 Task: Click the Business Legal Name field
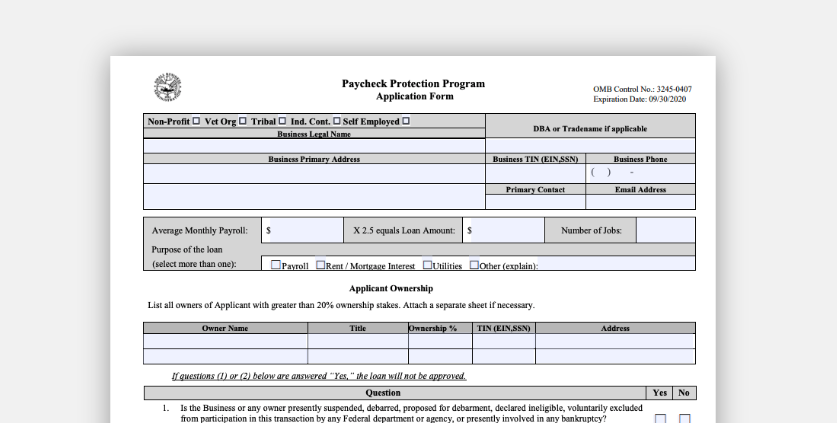click(x=314, y=146)
